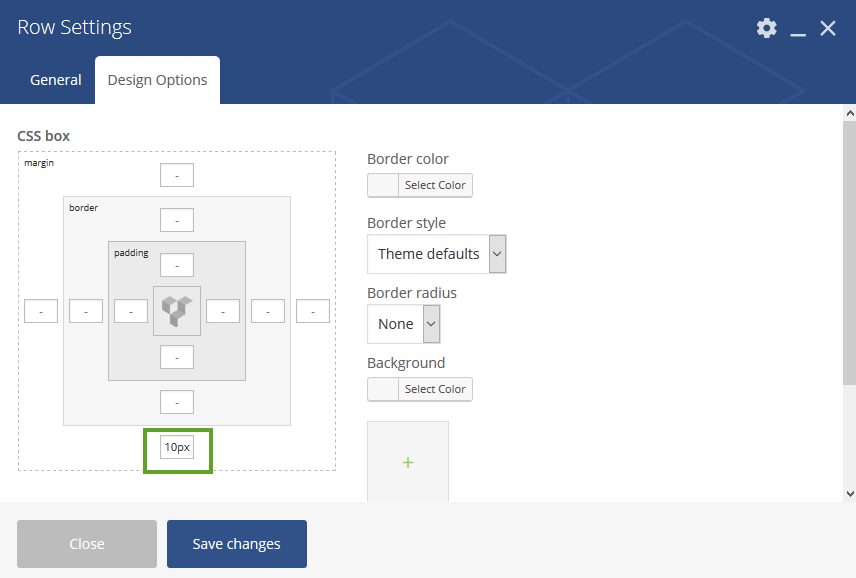Click the WPBakery logo in CSS box center
This screenshot has width=856, height=578.
tap(177, 311)
